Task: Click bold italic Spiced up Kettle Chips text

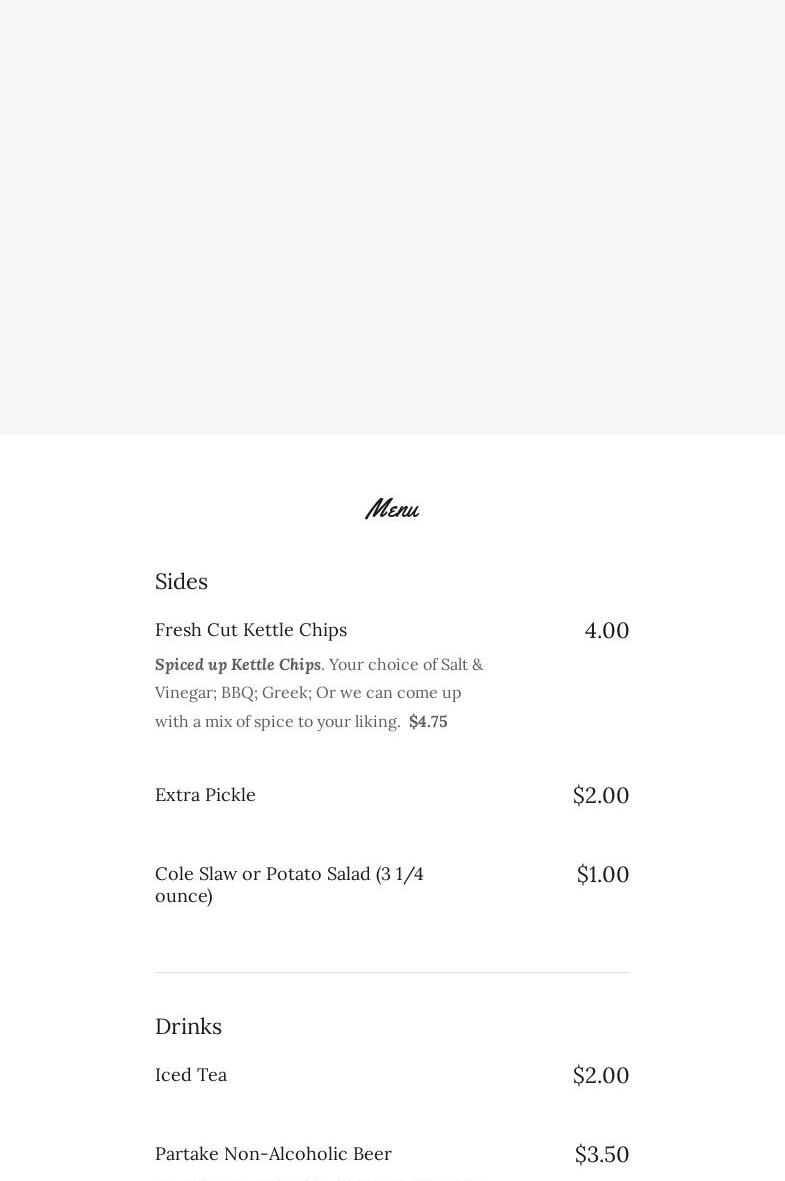Action: 238,665
